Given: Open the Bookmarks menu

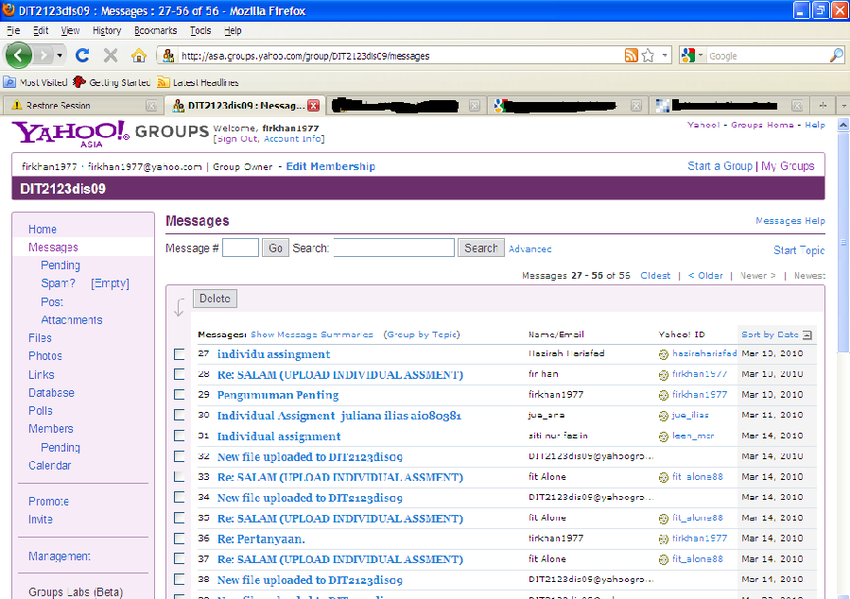Looking at the screenshot, I should (x=155, y=30).
